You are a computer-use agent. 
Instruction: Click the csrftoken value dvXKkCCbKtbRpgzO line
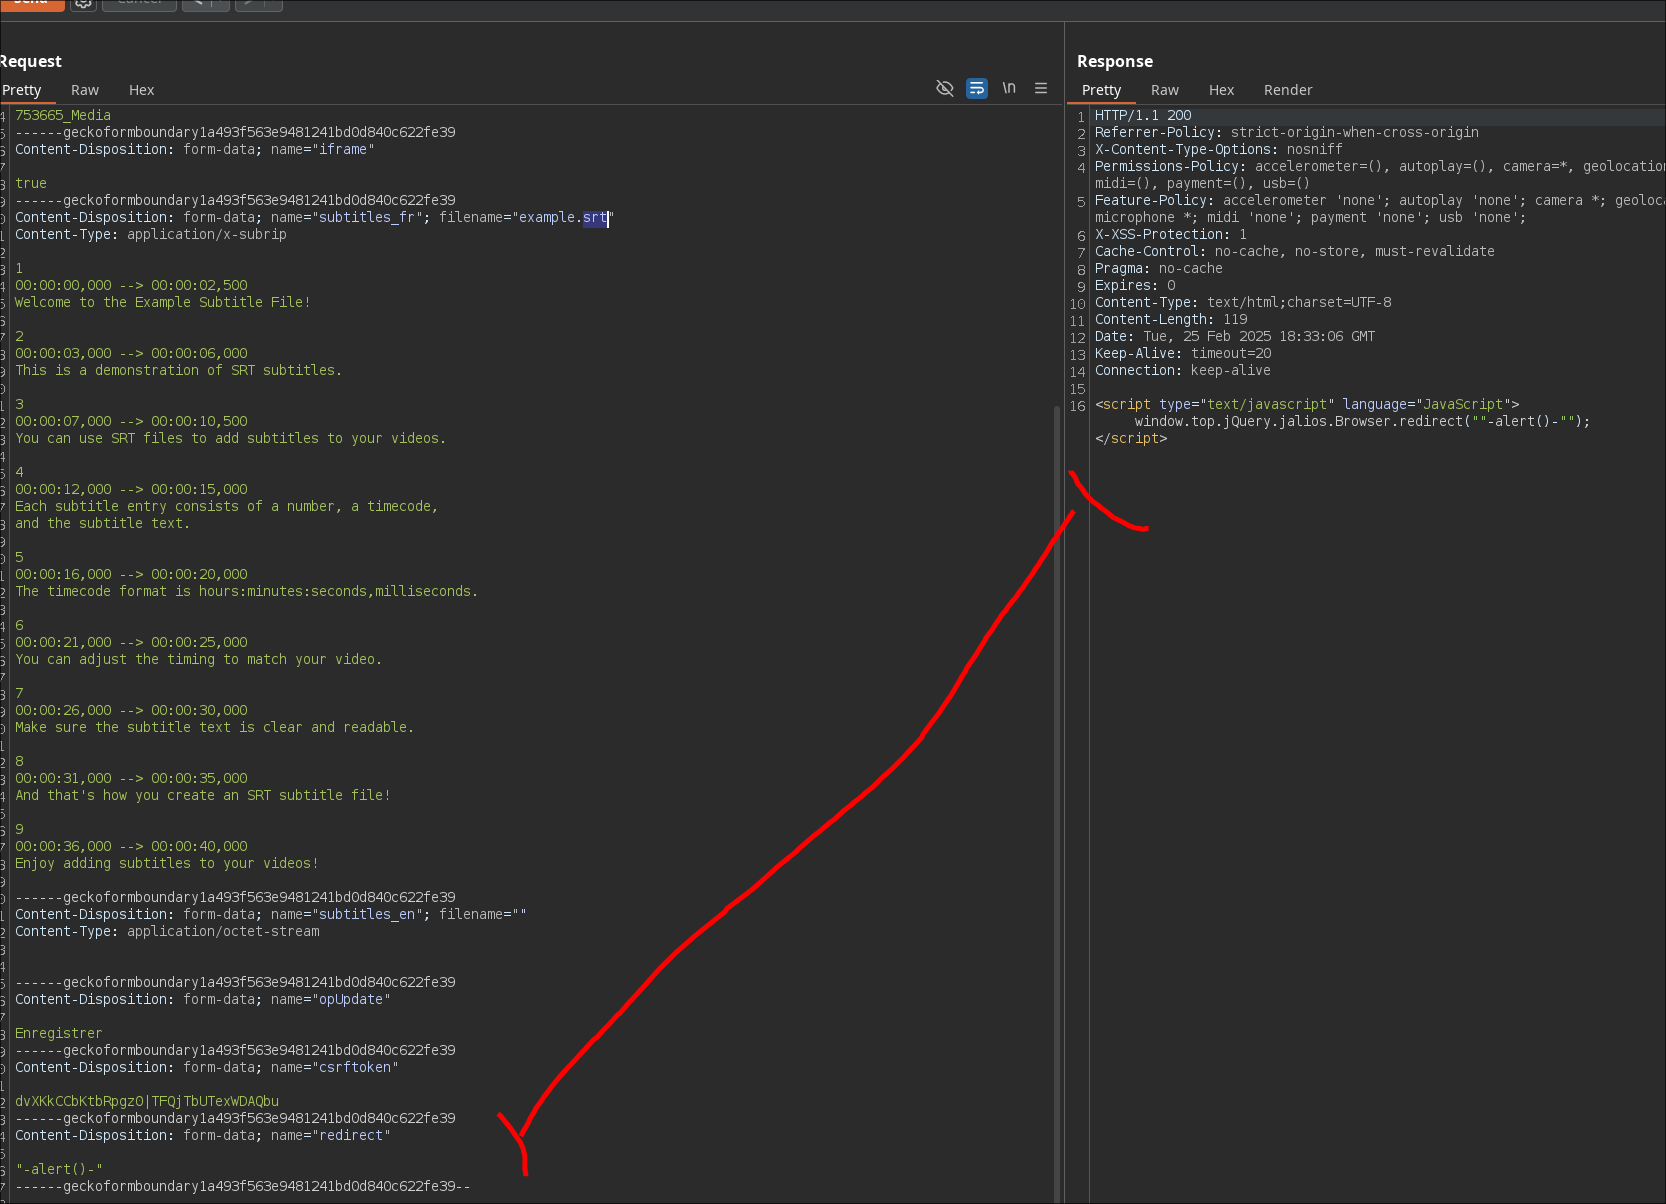tap(147, 1101)
